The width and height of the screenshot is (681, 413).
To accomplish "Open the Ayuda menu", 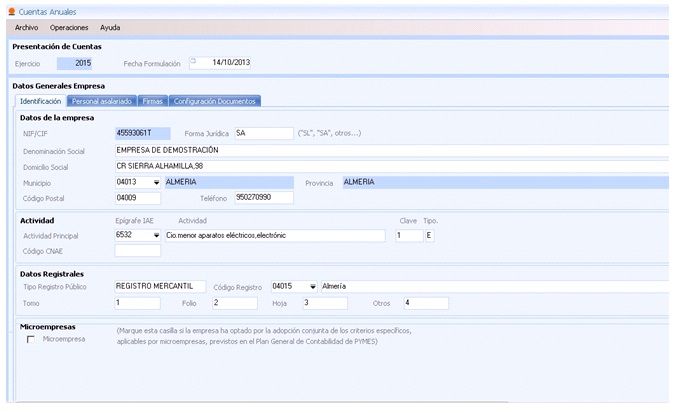I will point(110,27).
